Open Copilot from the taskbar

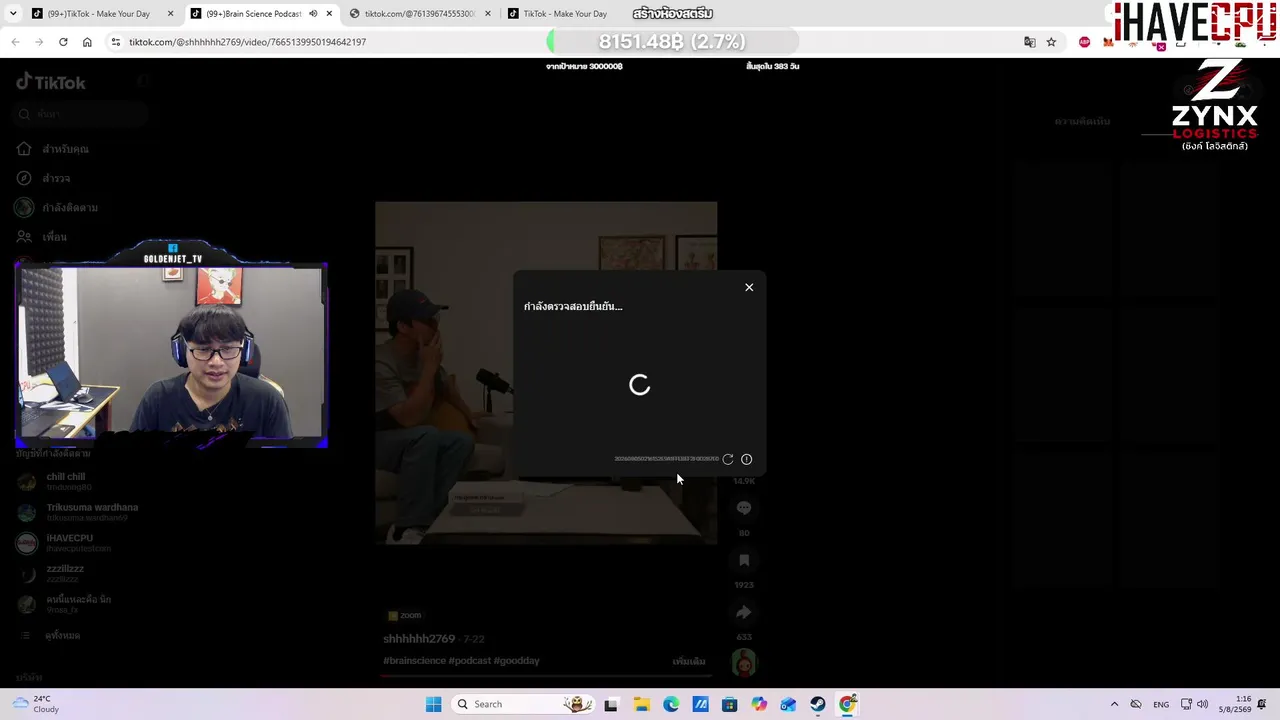(x=759, y=704)
